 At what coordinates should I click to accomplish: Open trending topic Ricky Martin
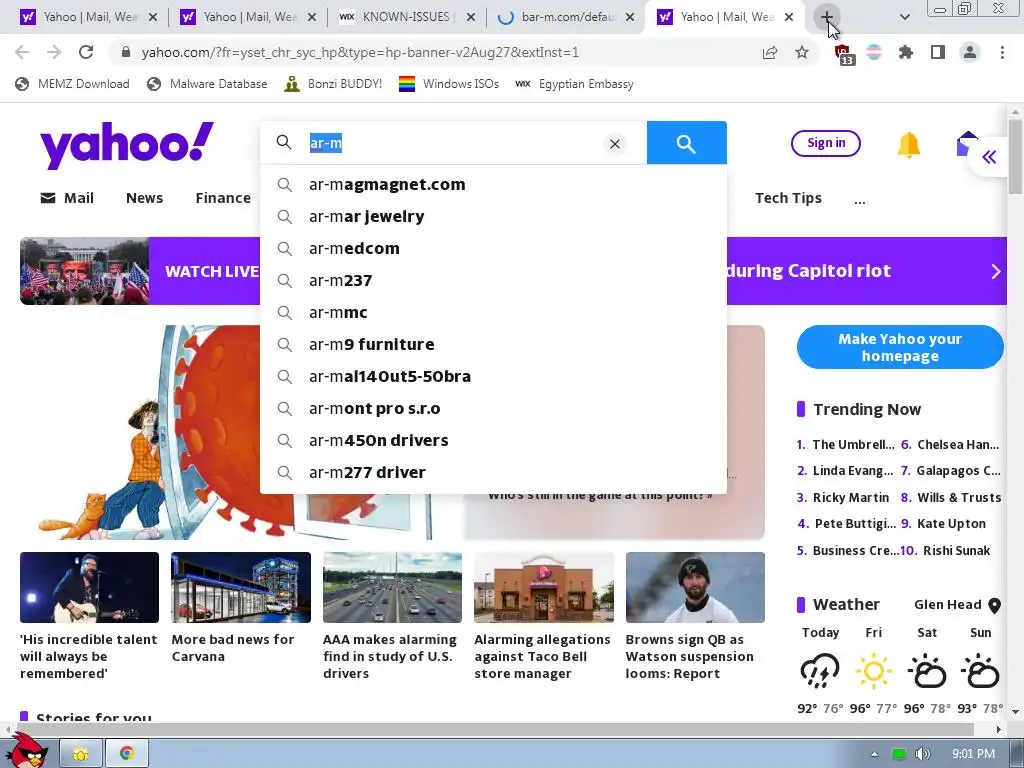click(x=850, y=498)
